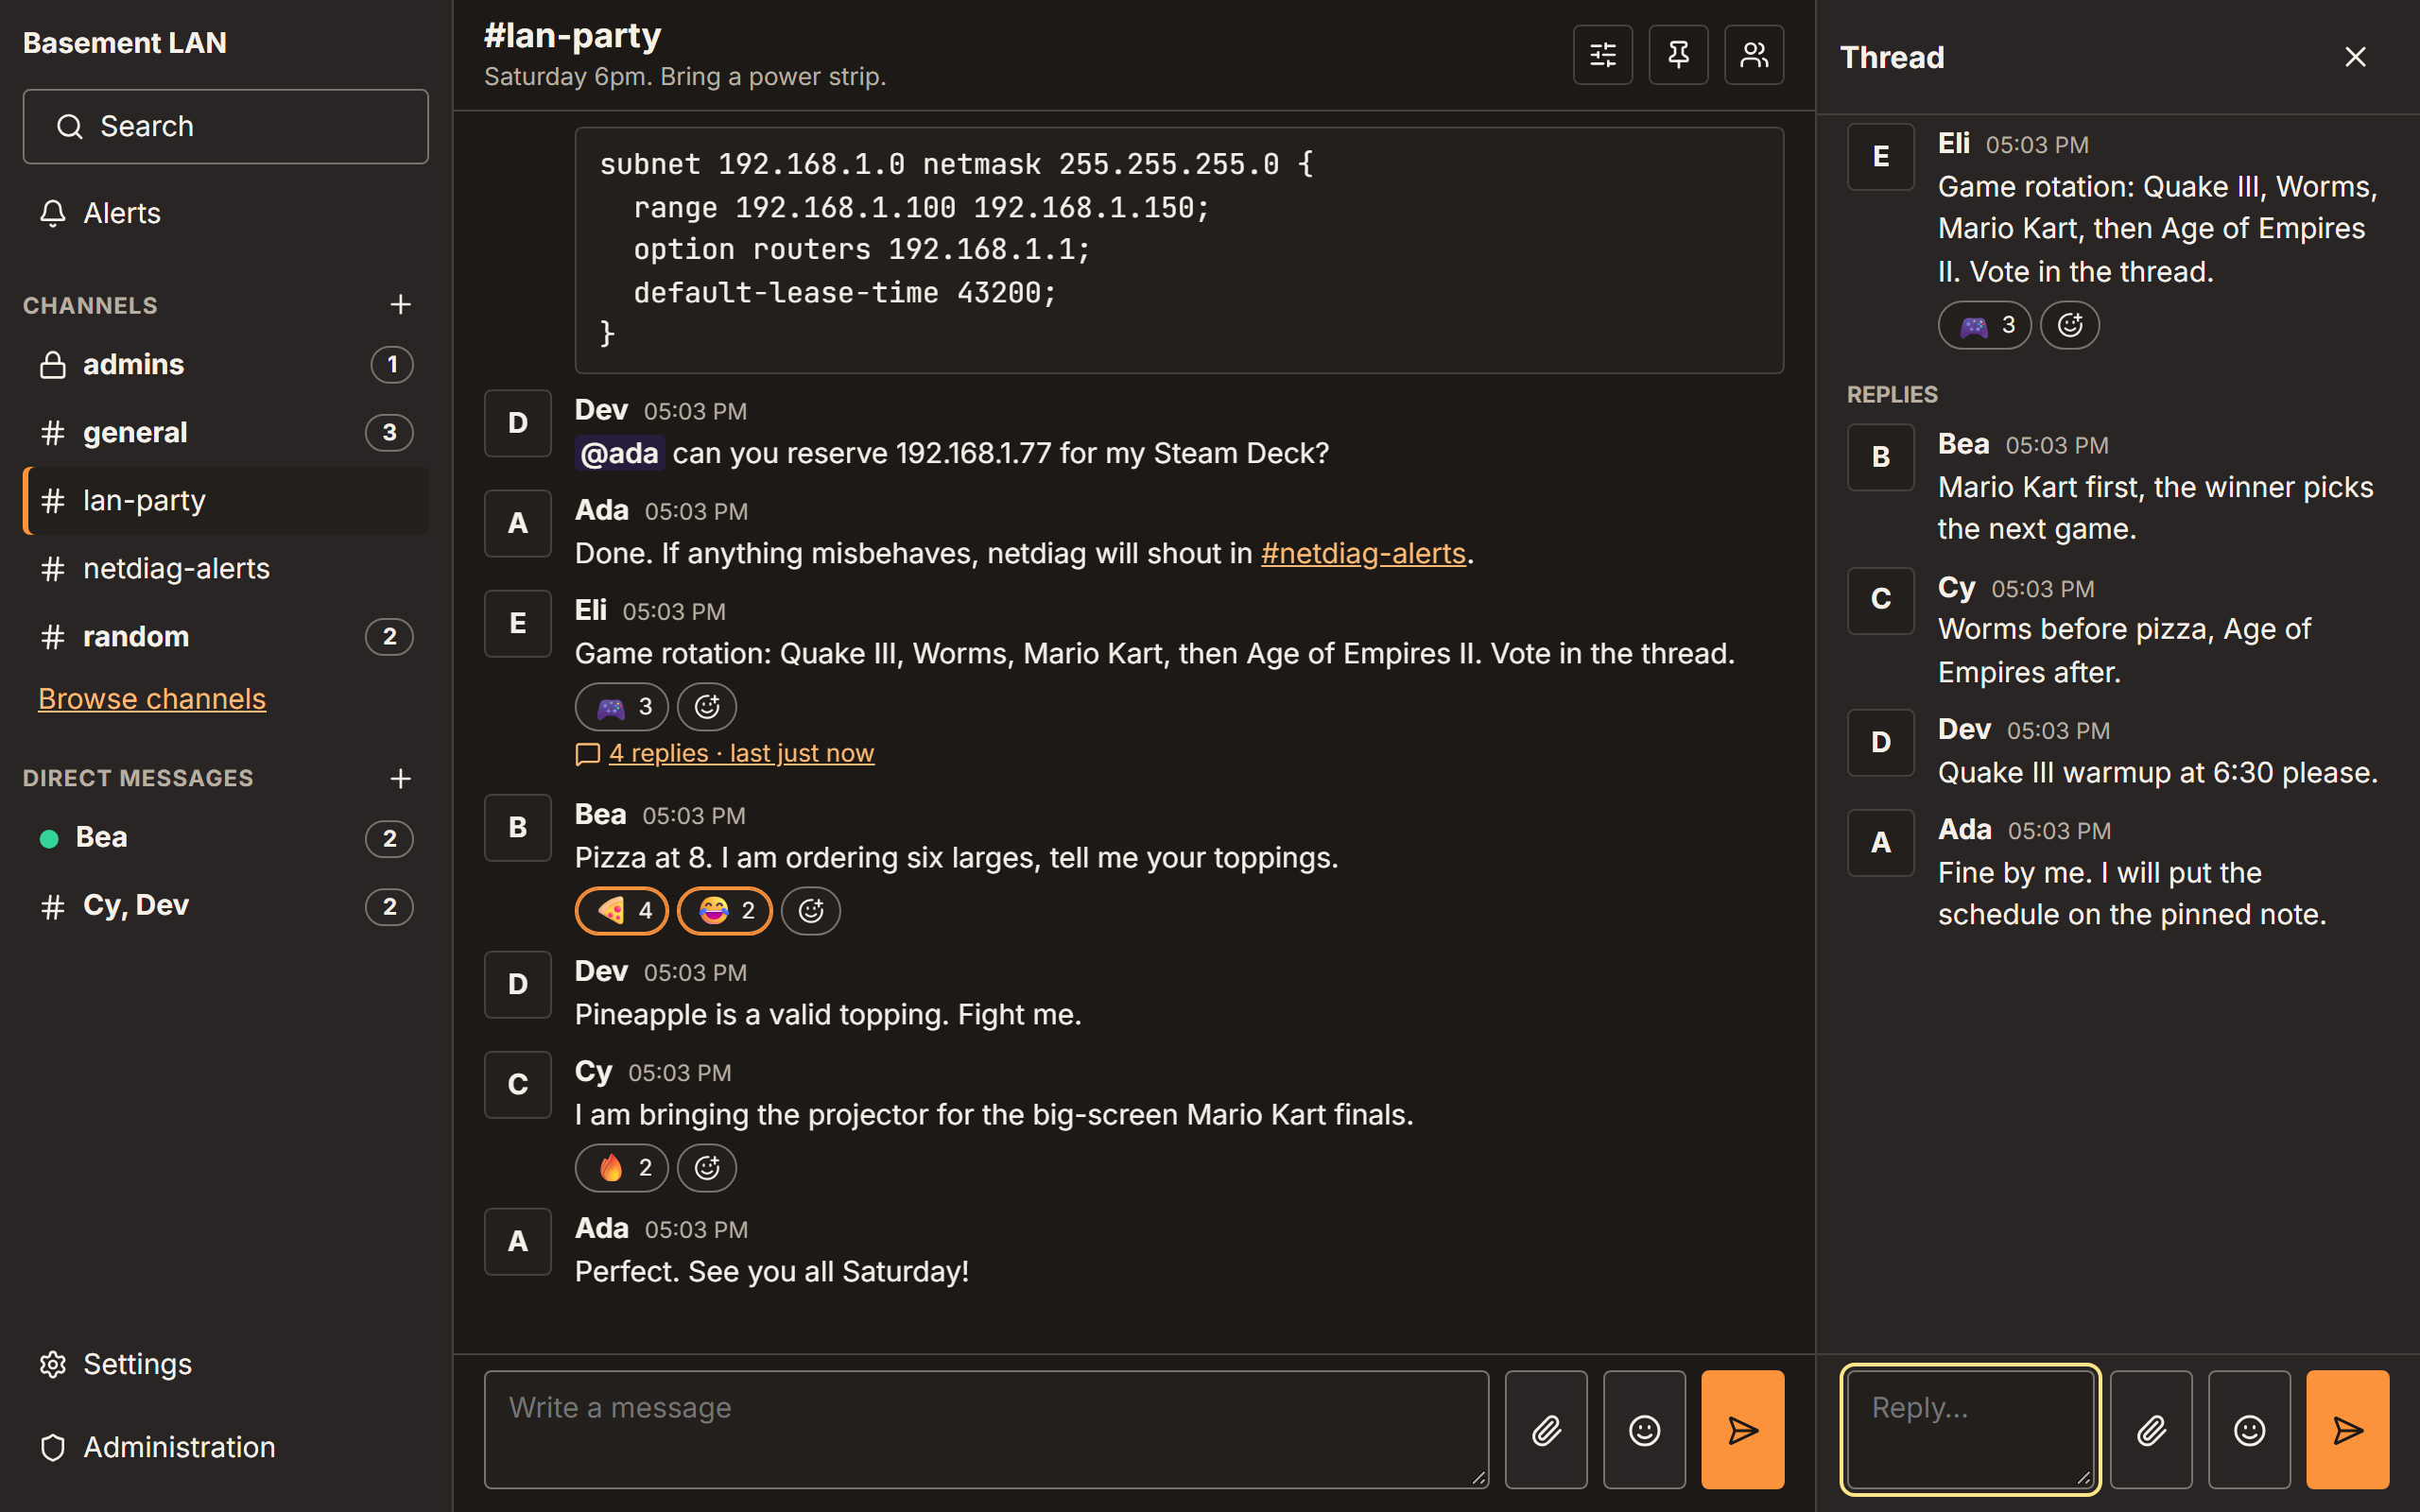Open the netdiag-alerts channel in sidebar
Image resolution: width=2420 pixels, height=1512 pixels.
(x=226, y=568)
